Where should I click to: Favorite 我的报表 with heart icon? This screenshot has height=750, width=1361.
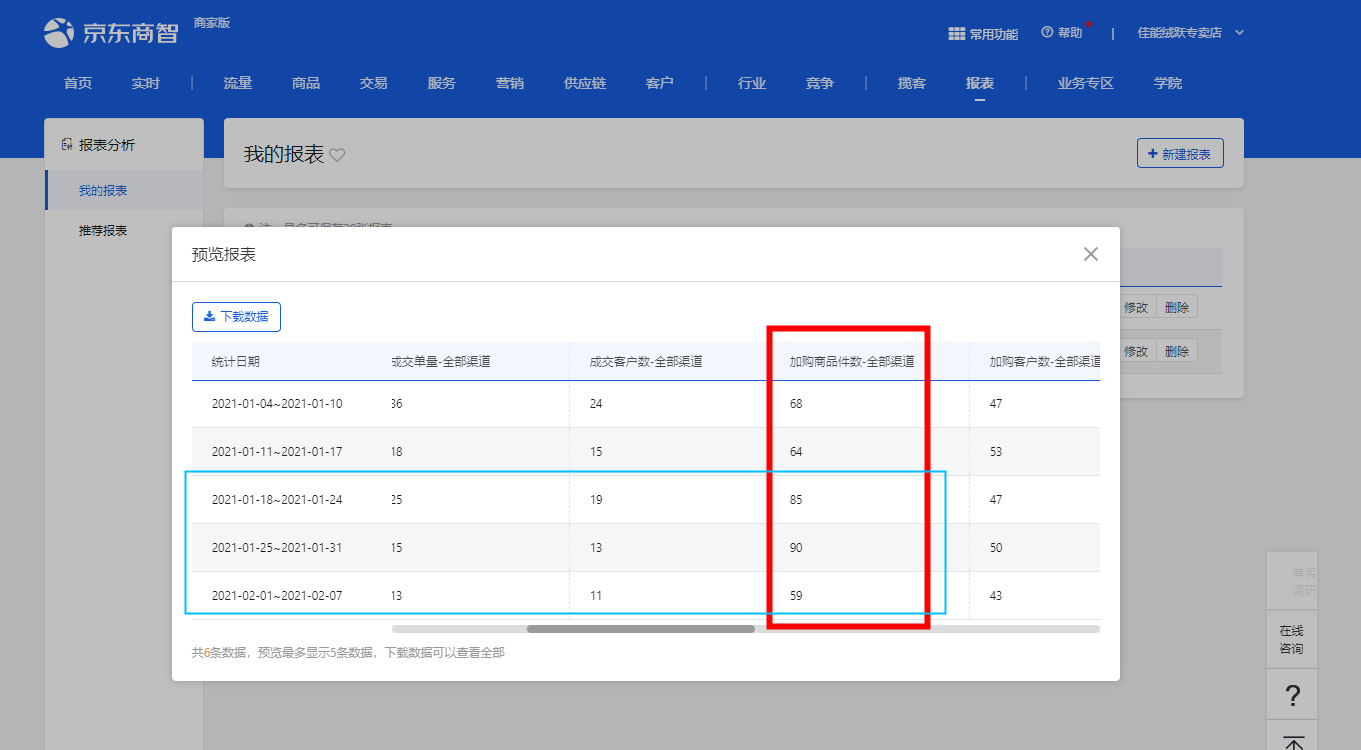coord(337,155)
